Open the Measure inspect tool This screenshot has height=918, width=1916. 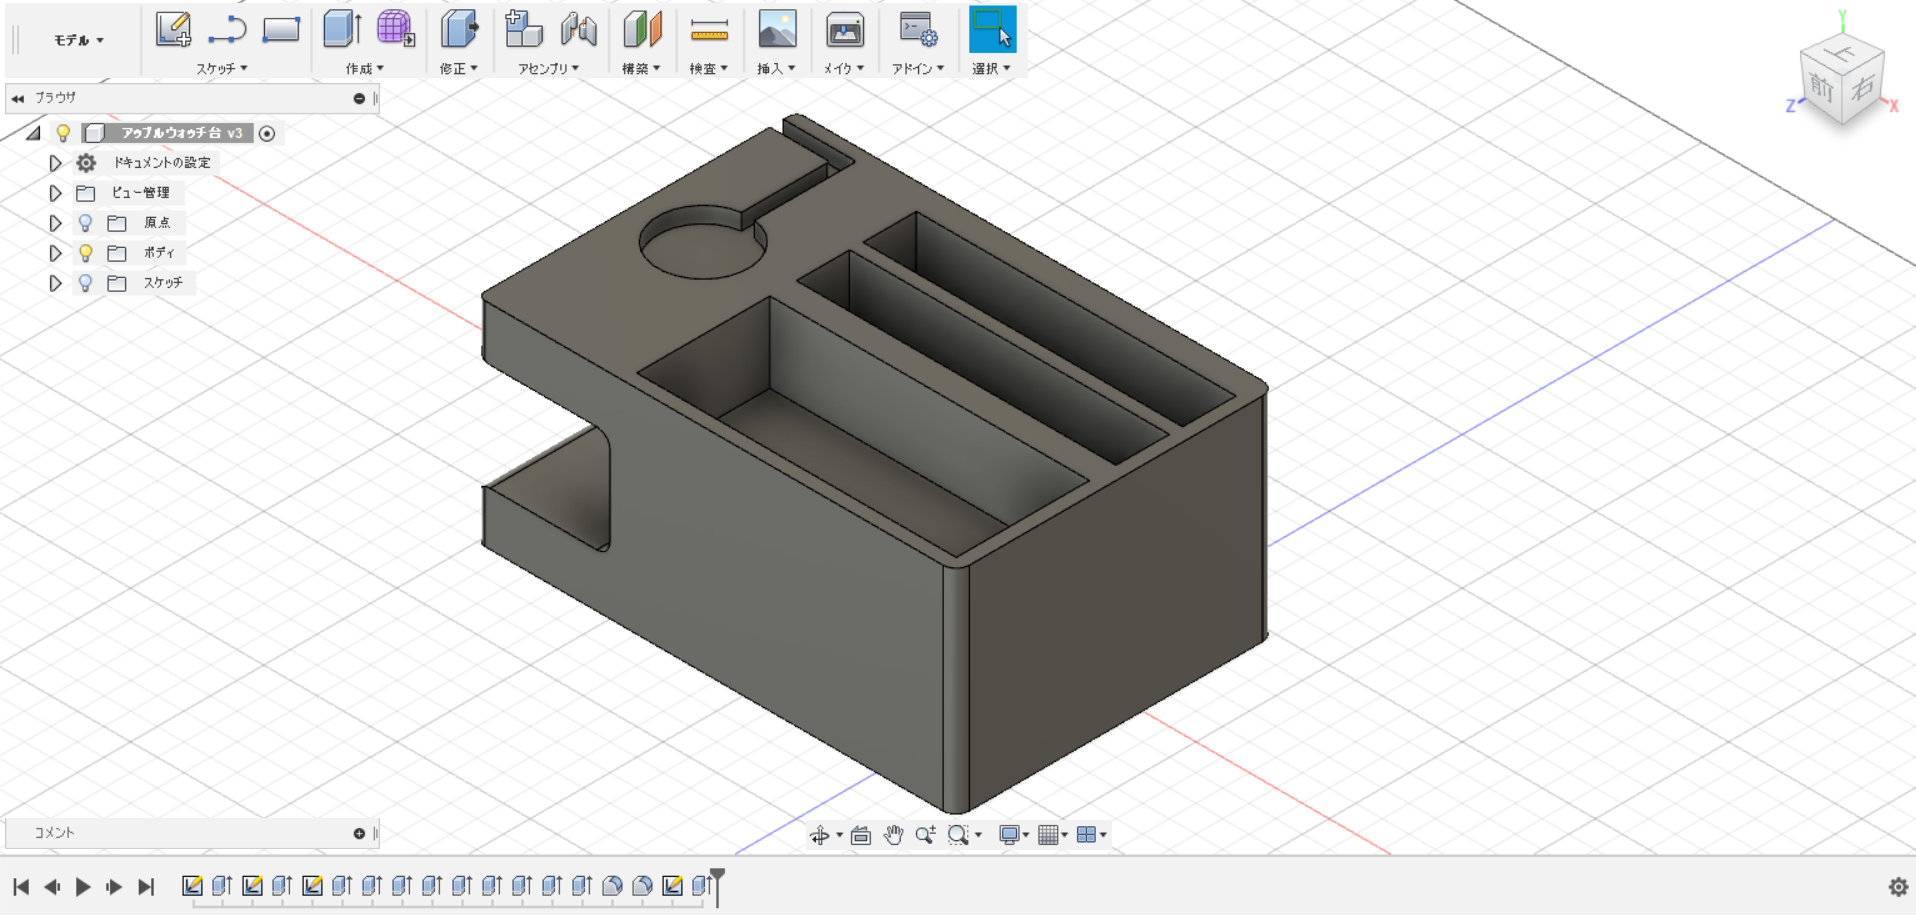pos(709,30)
